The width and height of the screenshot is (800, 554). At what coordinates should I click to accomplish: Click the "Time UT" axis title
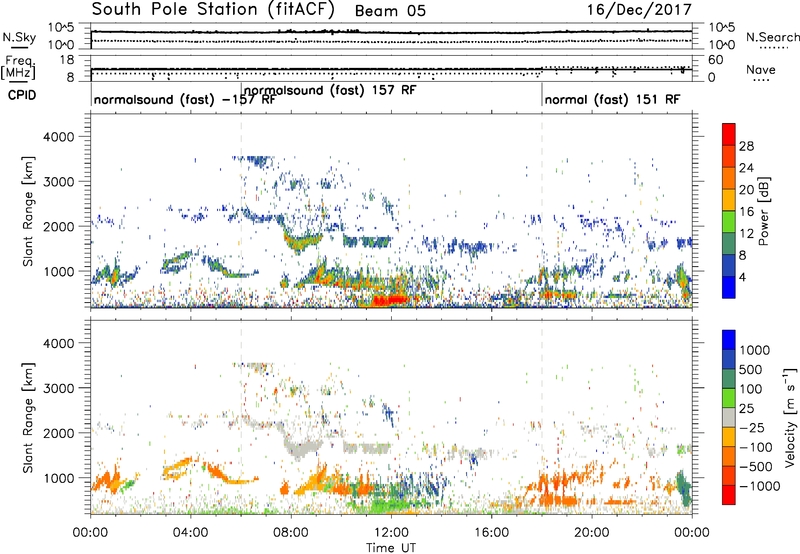pos(391,548)
